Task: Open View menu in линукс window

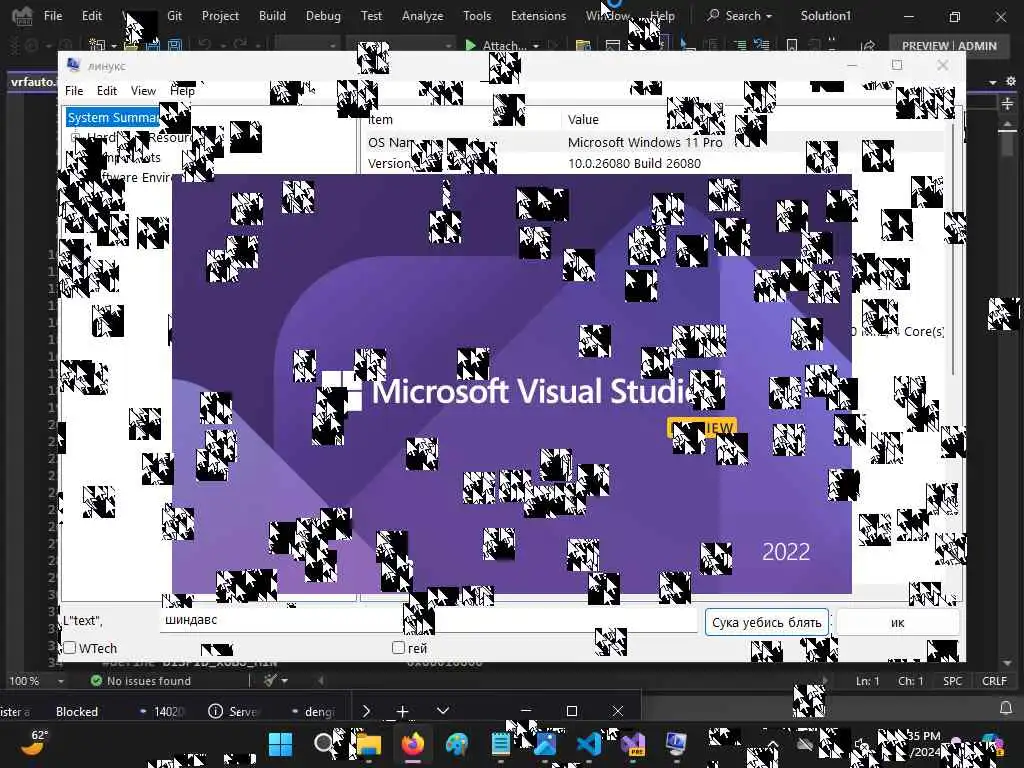Action: click(x=143, y=91)
